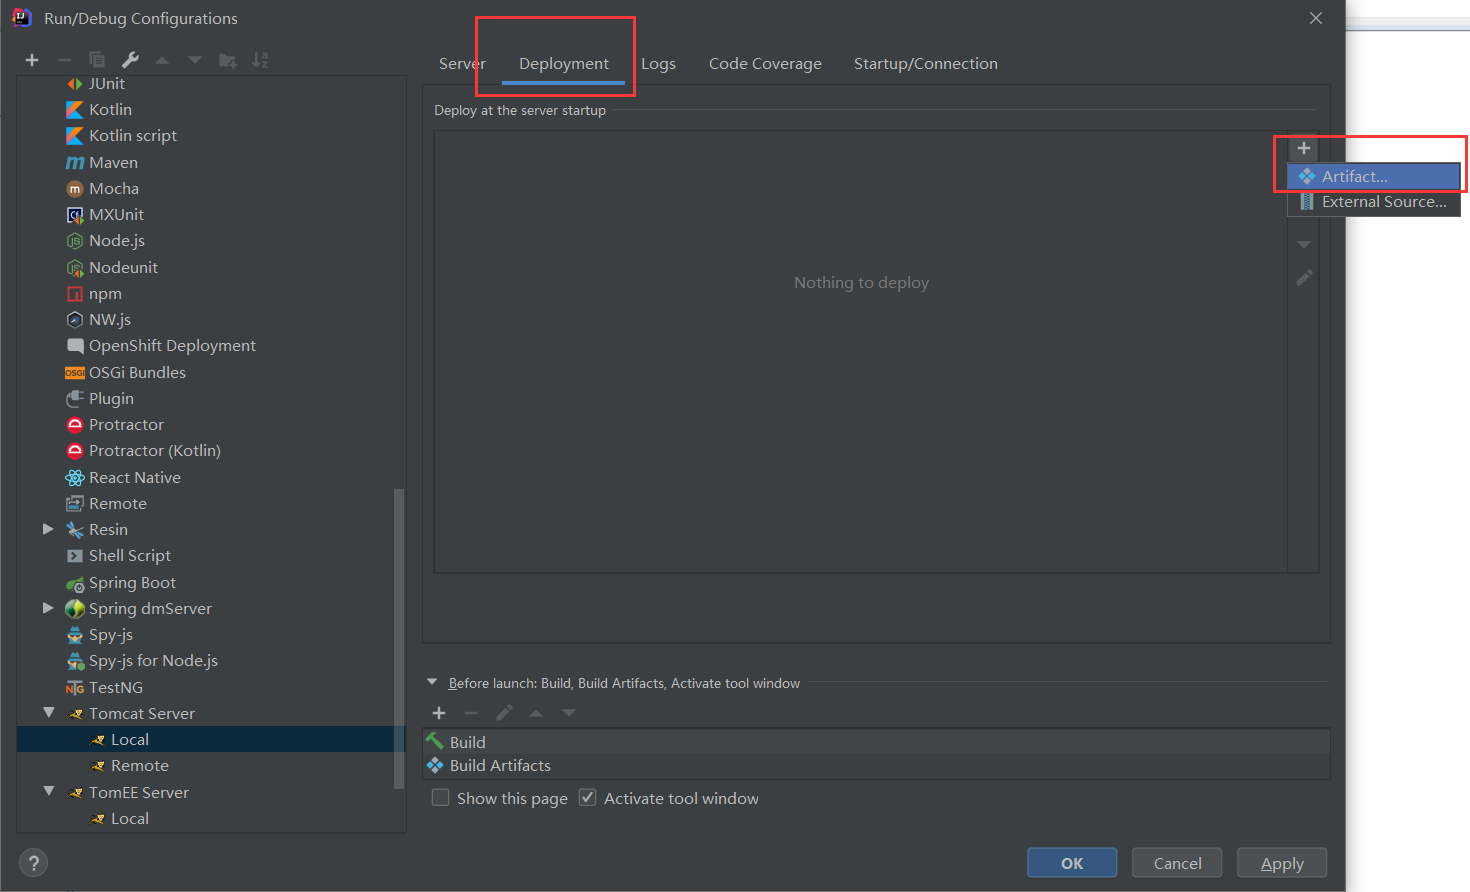Image resolution: width=1470 pixels, height=892 pixels.
Task: Select Local under TomEE Server
Action: click(x=129, y=818)
